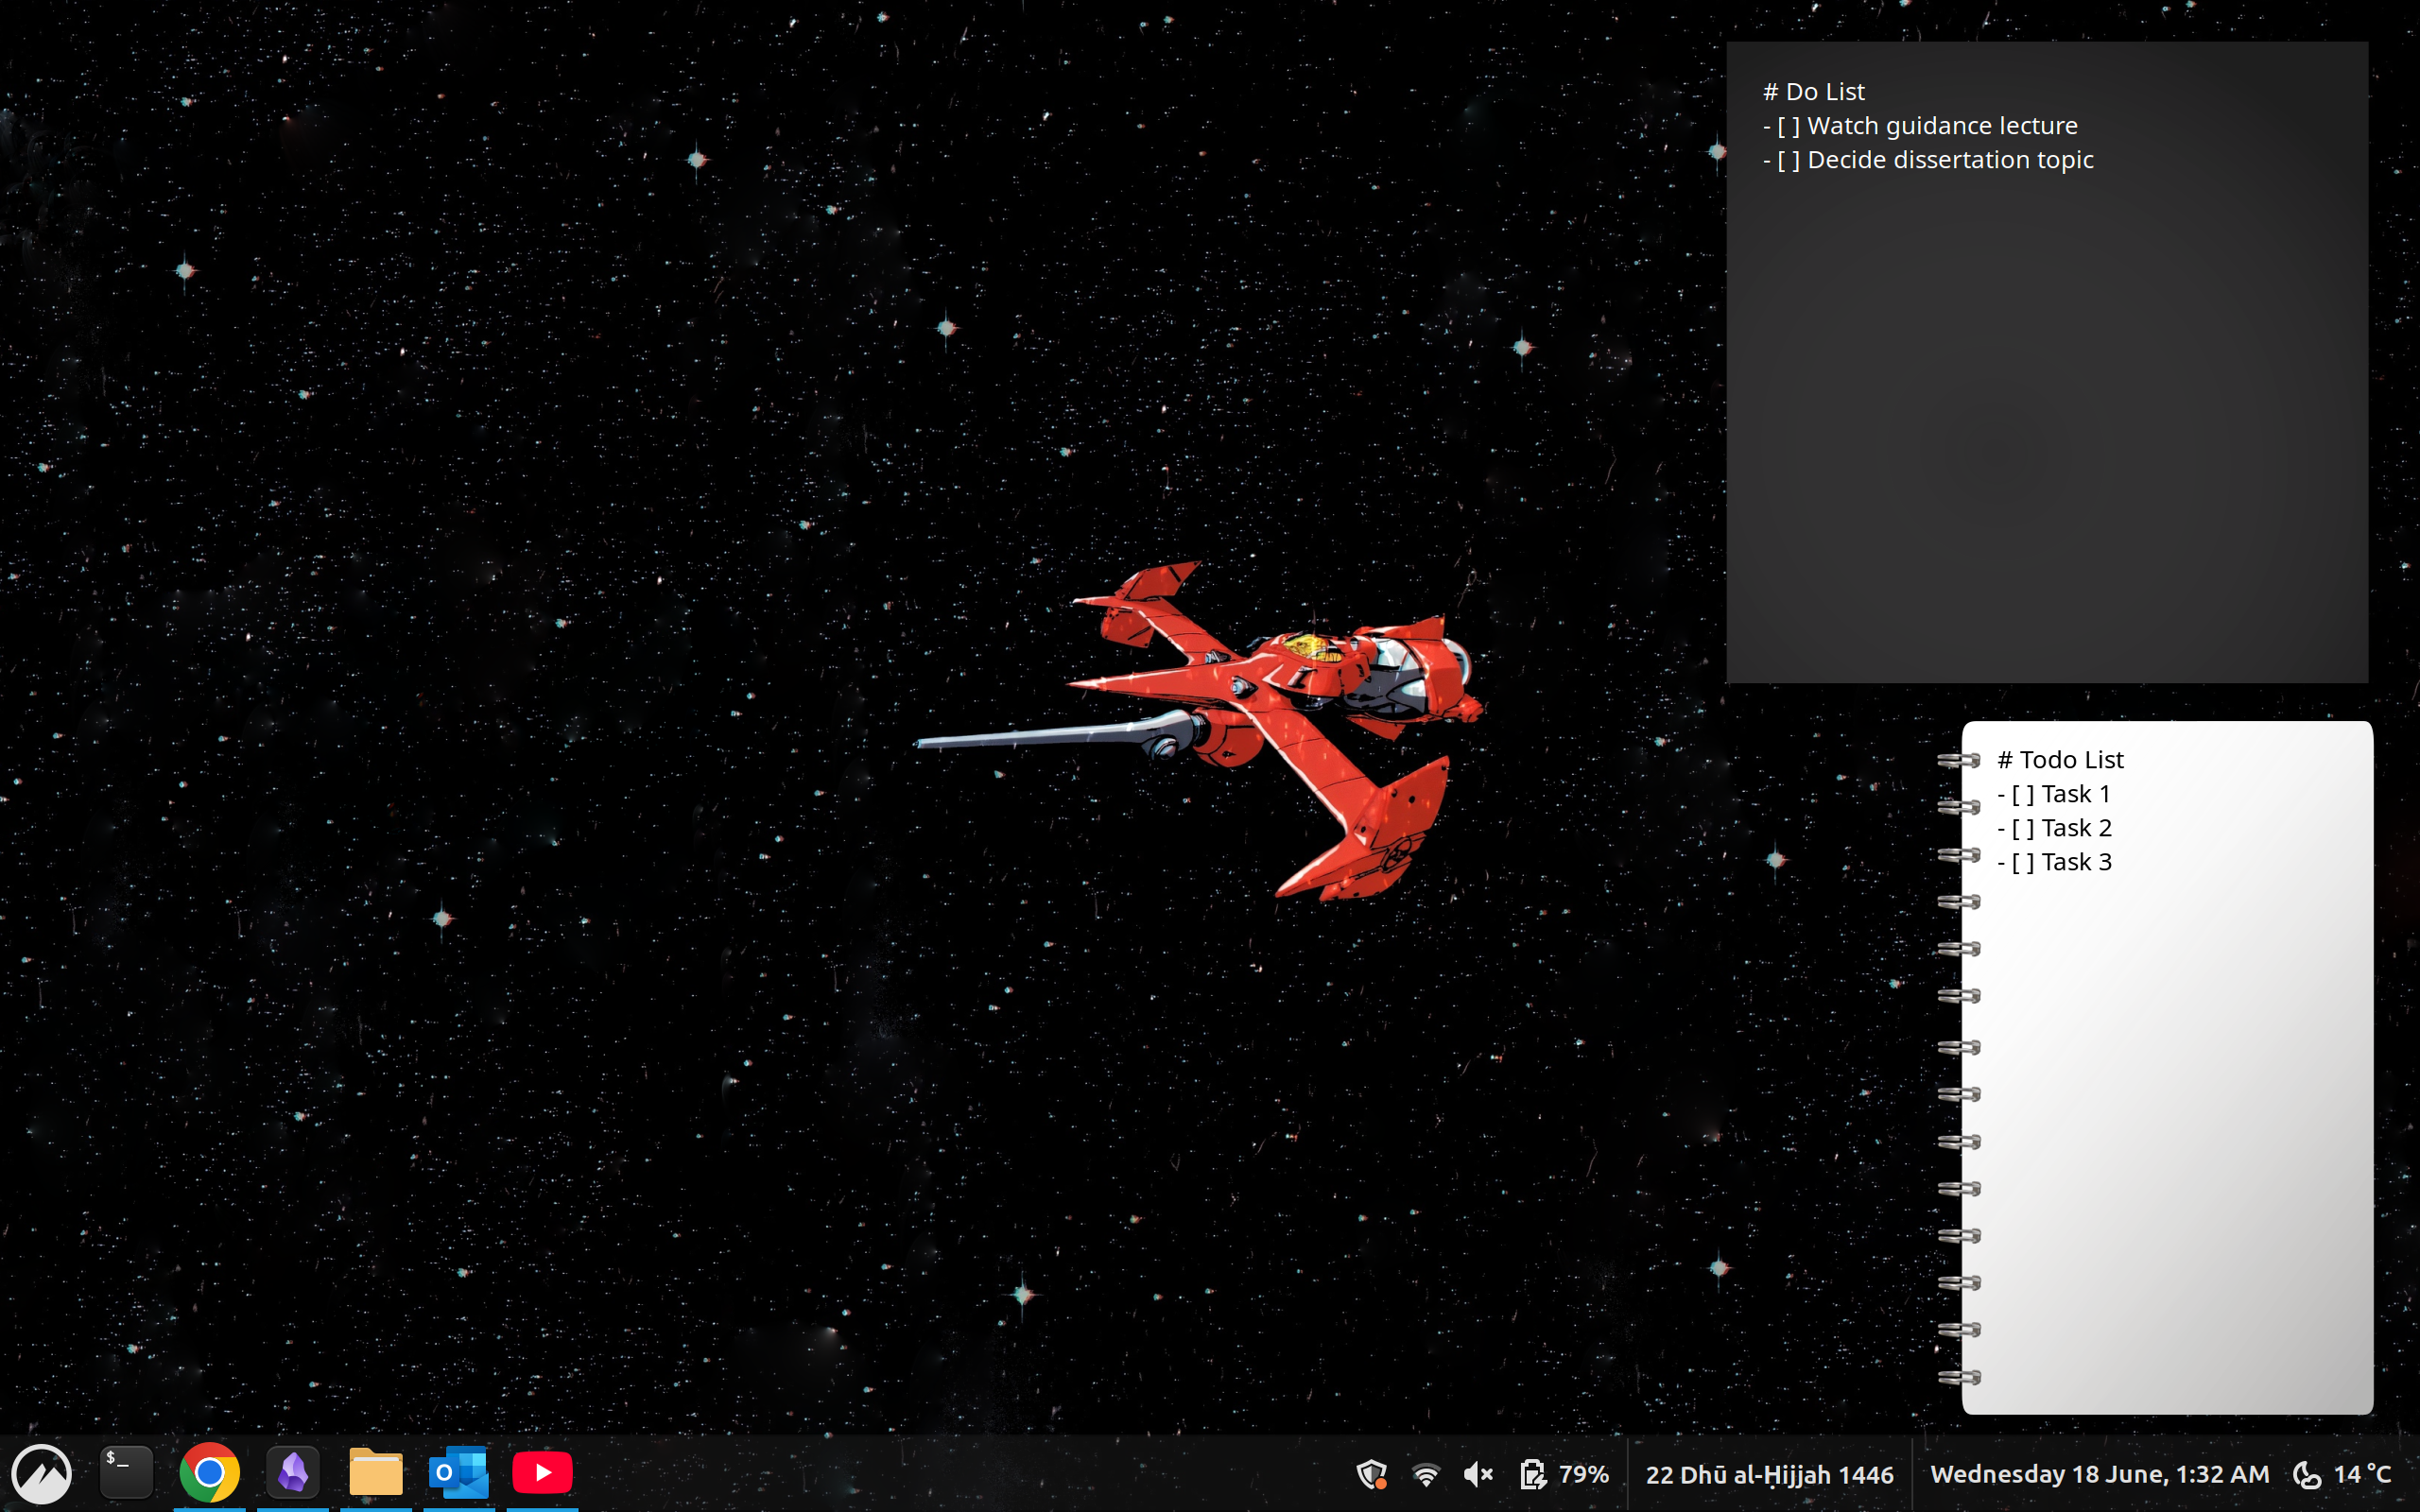Click the 'Task 2' text
This screenshot has height=1512, width=2420.
[2077, 828]
